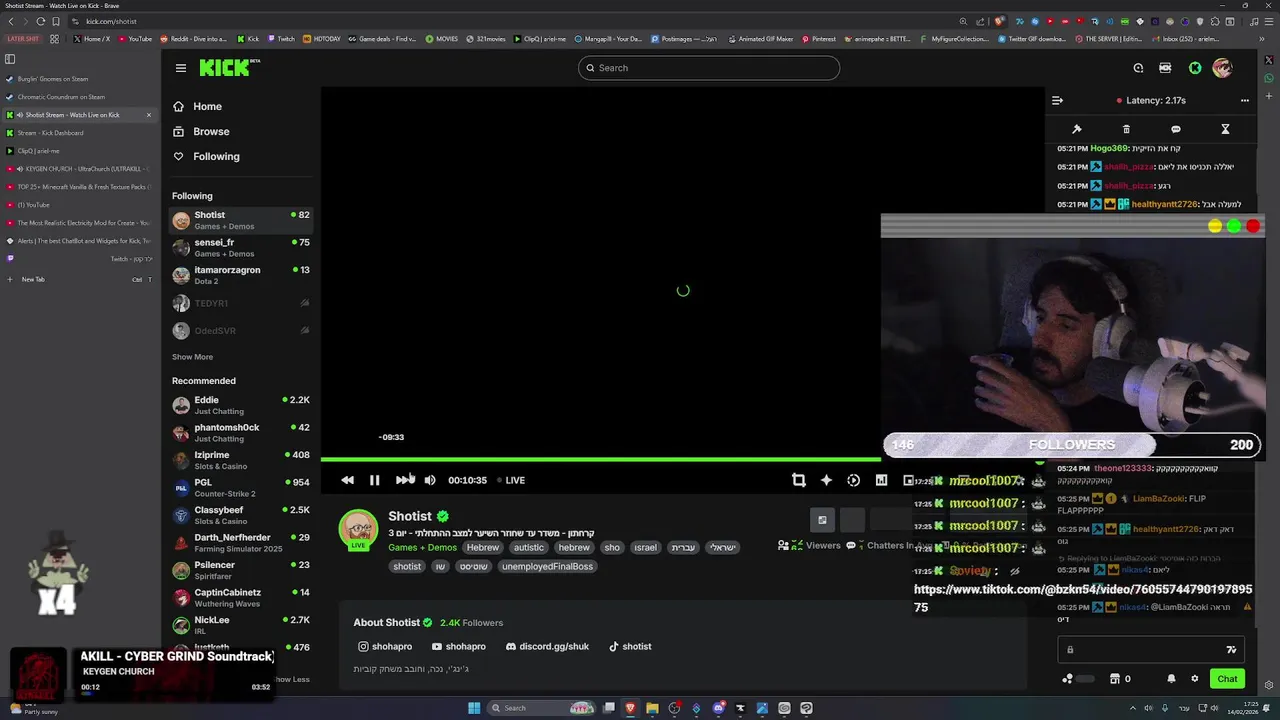This screenshot has width=1280, height=720.
Task: Open the stream stats bar-chart icon
Action: [881, 480]
